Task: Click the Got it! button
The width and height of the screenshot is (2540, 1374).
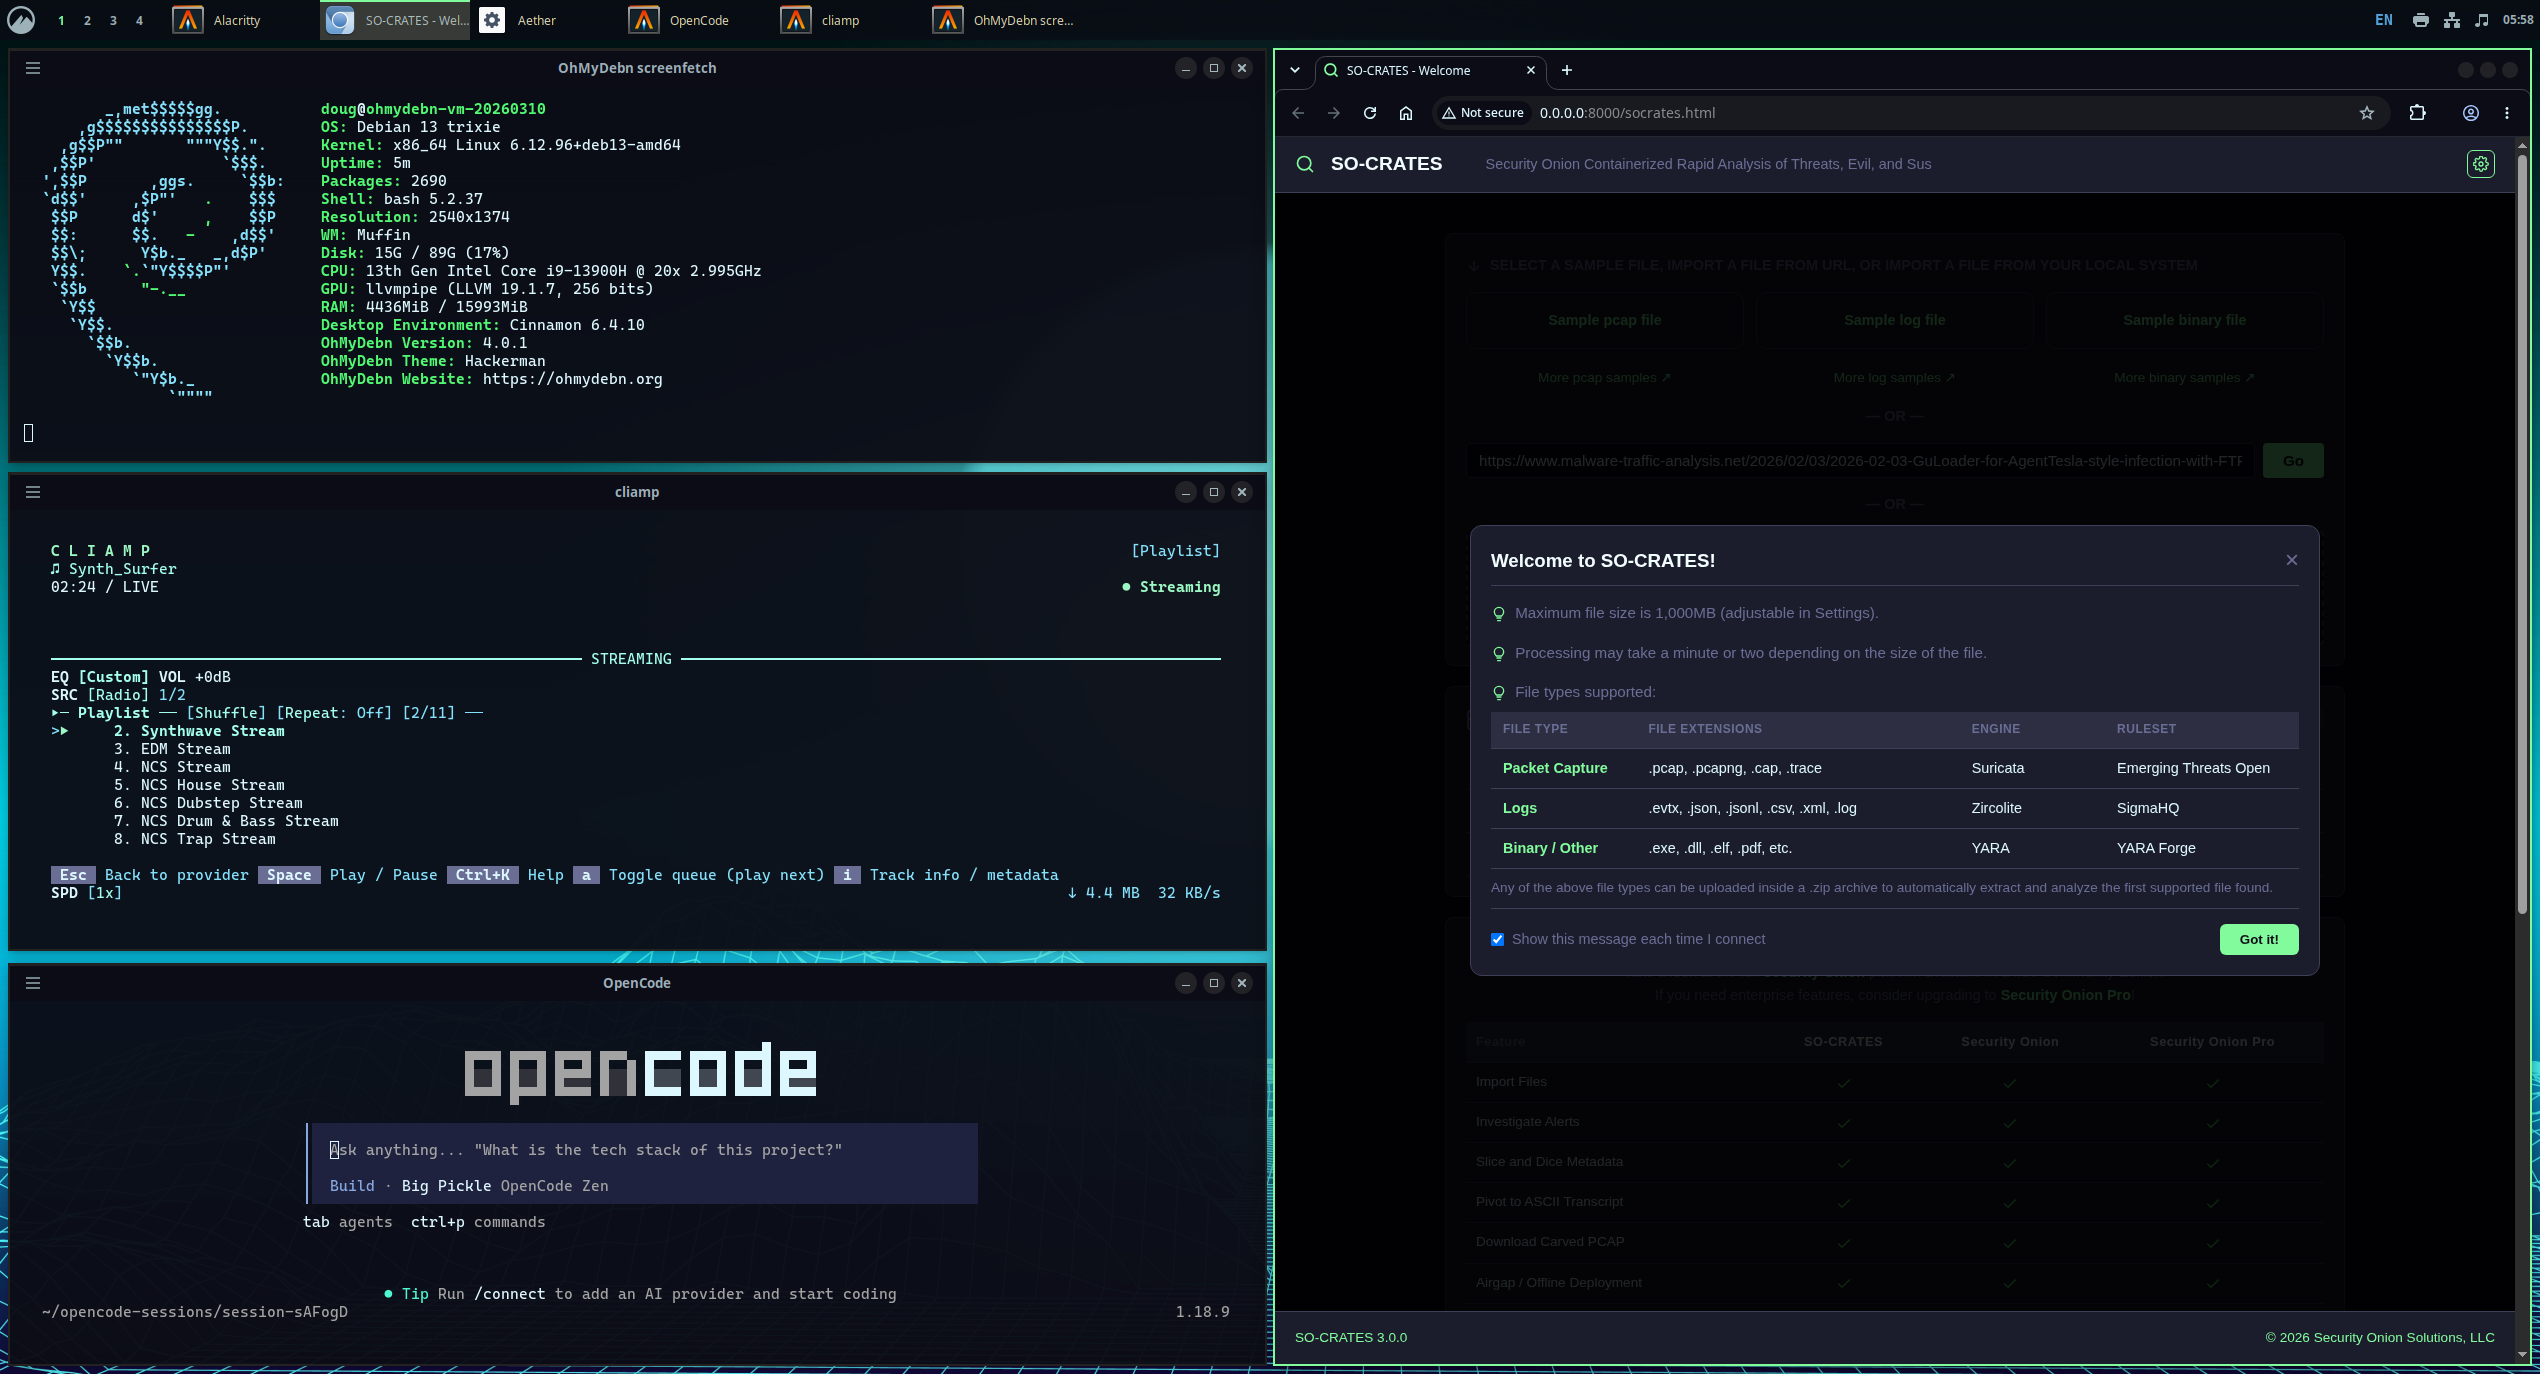Action: pos(2258,939)
